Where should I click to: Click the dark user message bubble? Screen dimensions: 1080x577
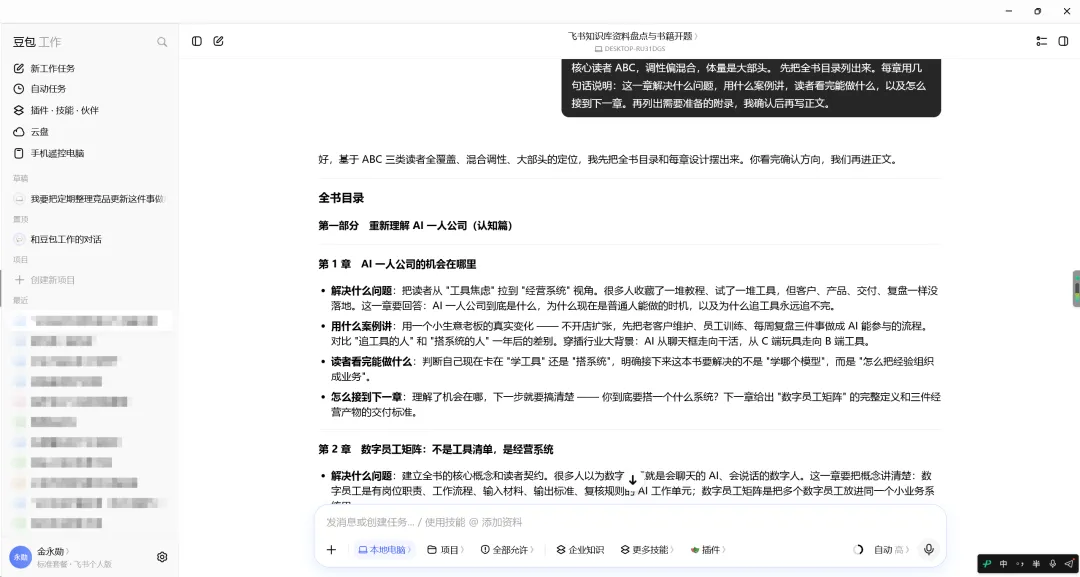click(x=751, y=87)
